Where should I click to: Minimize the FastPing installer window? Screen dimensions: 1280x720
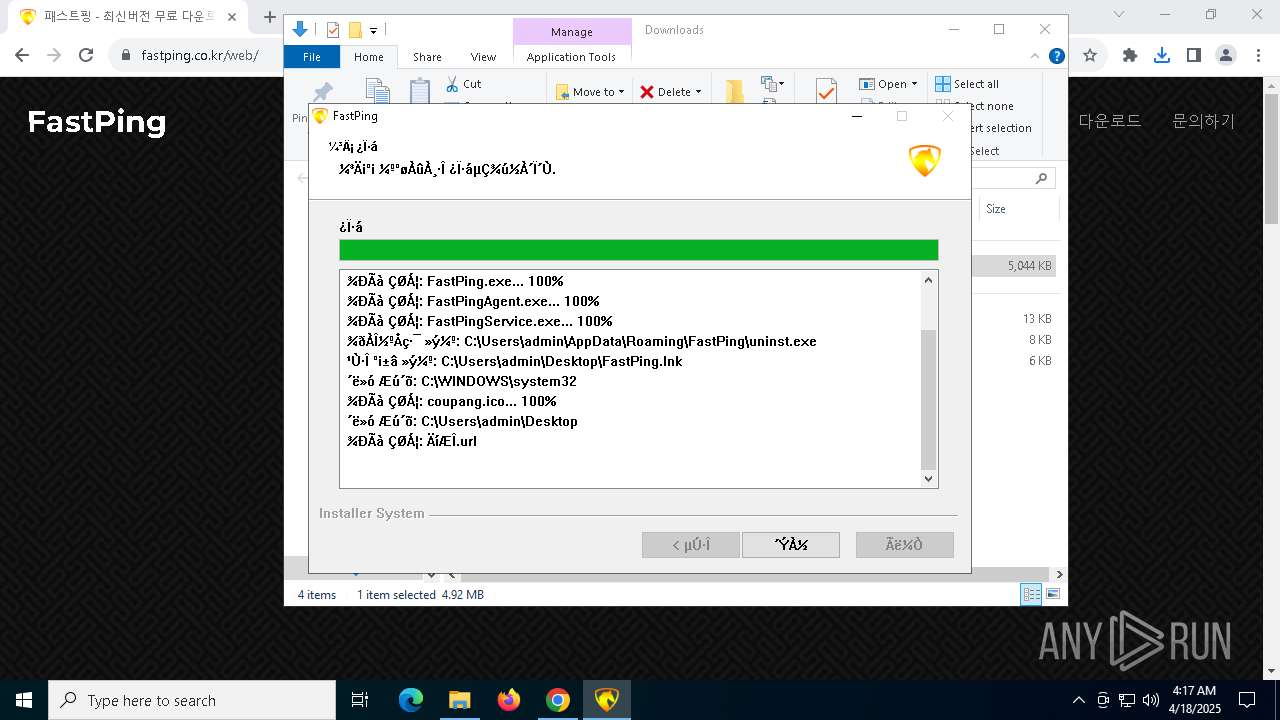[x=857, y=116]
